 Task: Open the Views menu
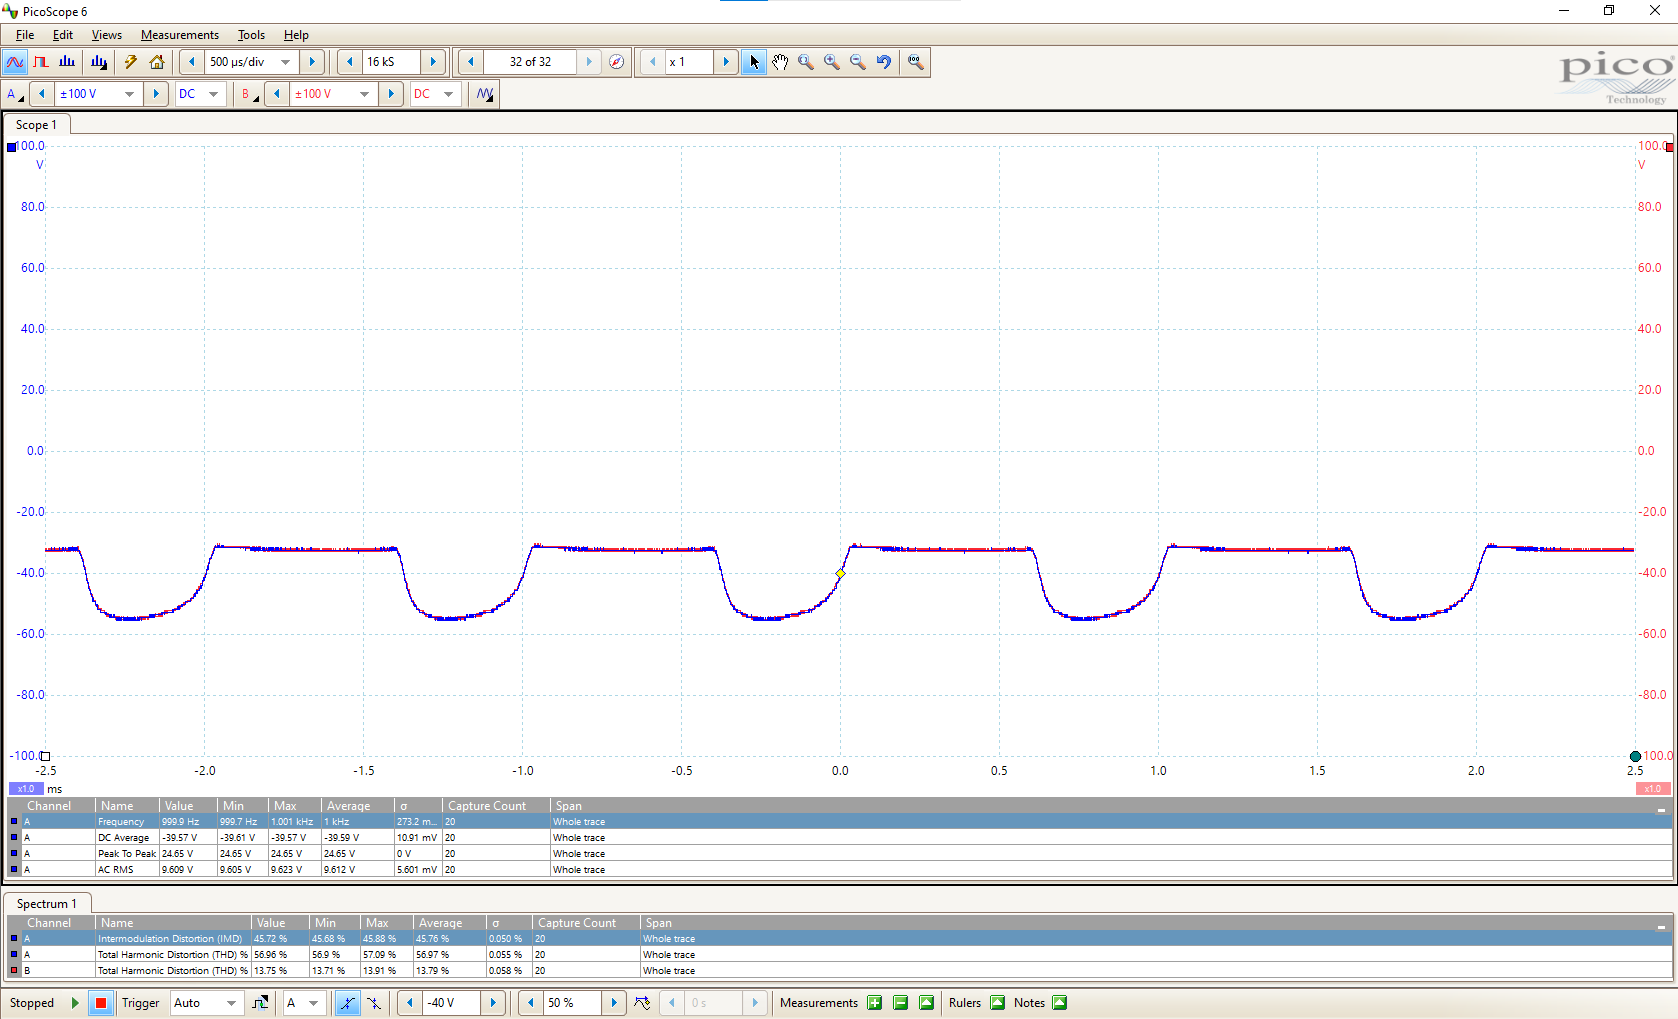coord(107,35)
